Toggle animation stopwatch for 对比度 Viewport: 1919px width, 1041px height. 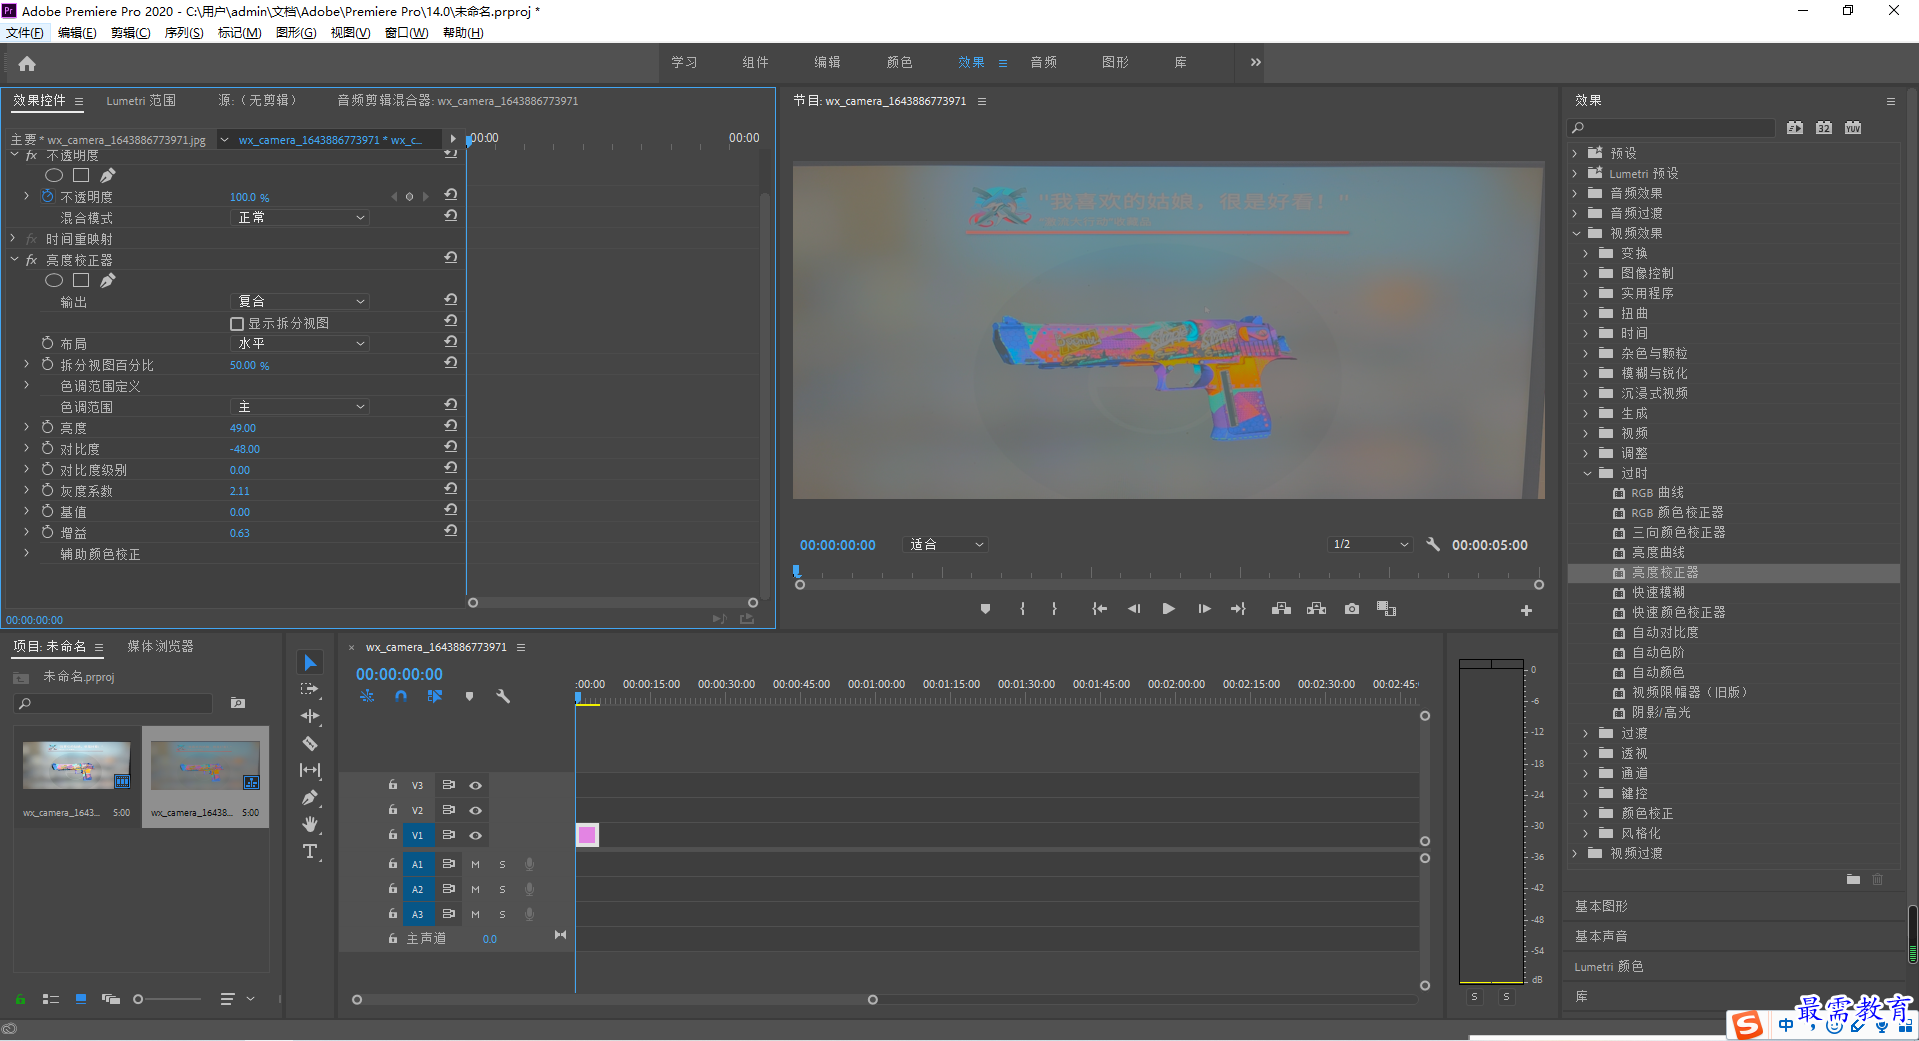tap(47, 448)
